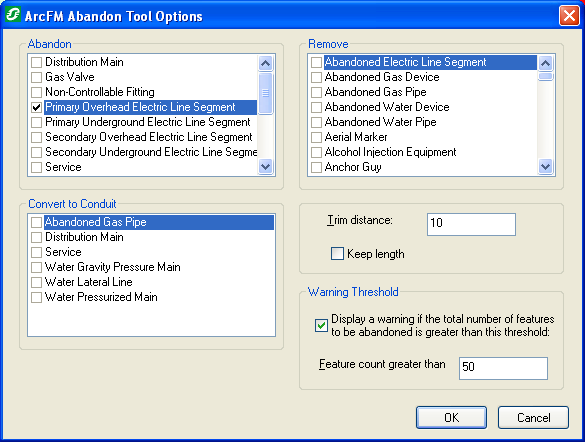This screenshot has width=585, height=442.
Task: Select Water Lateral Line in Convert to Conduit
Action: click(89, 282)
